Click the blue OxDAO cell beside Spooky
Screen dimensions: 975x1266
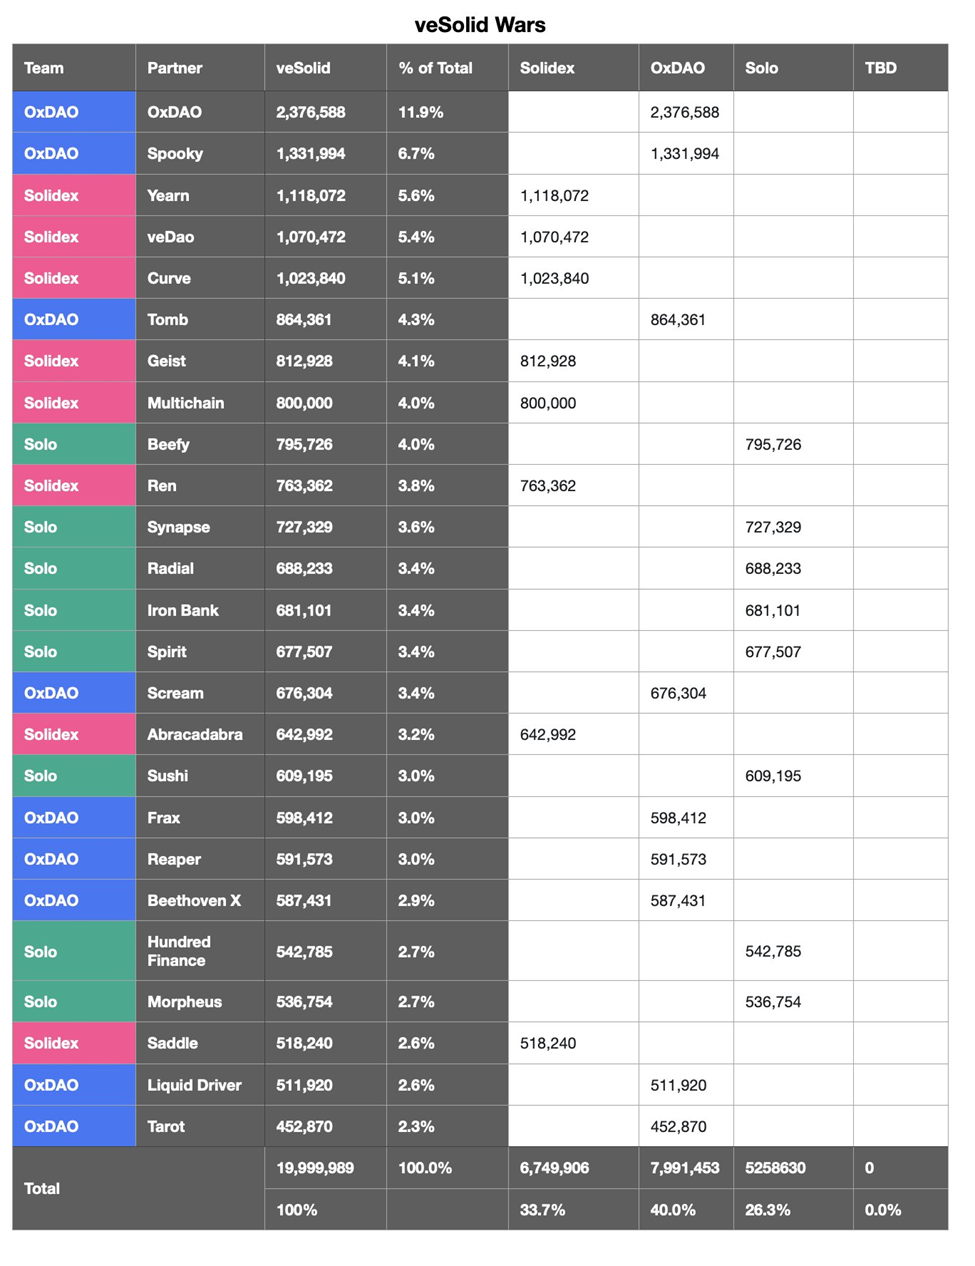click(x=74, y=154)
